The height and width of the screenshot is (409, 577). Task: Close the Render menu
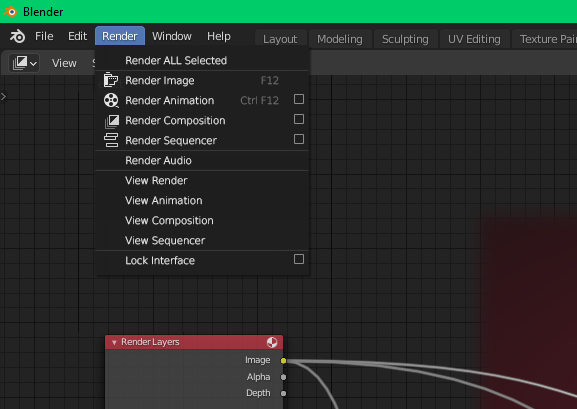click(x=120, y=36)
